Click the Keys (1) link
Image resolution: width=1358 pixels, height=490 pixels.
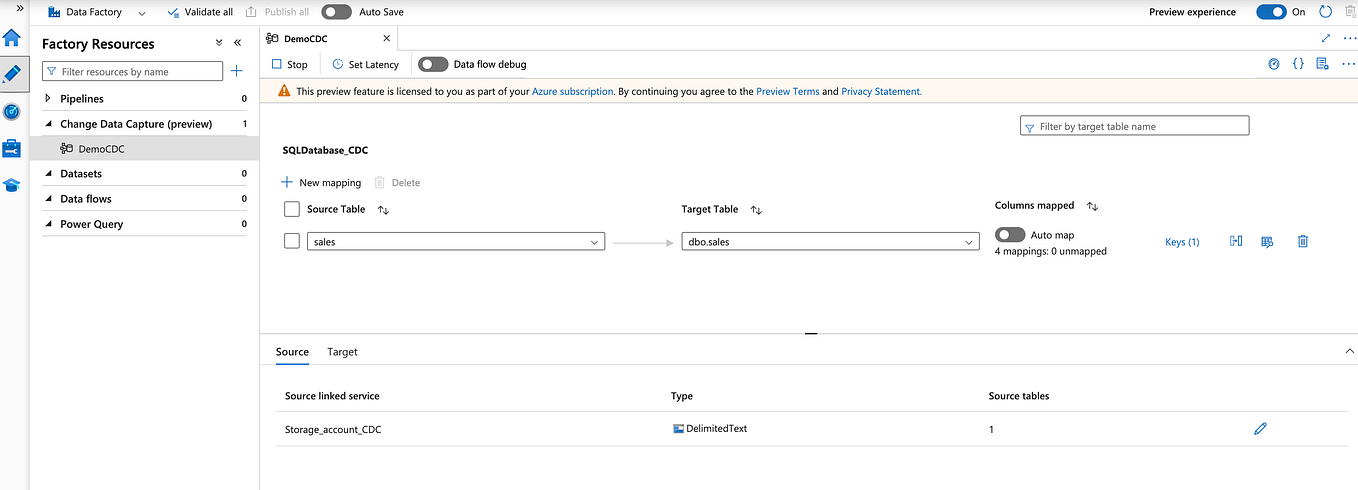click(x=1182, y=242)
